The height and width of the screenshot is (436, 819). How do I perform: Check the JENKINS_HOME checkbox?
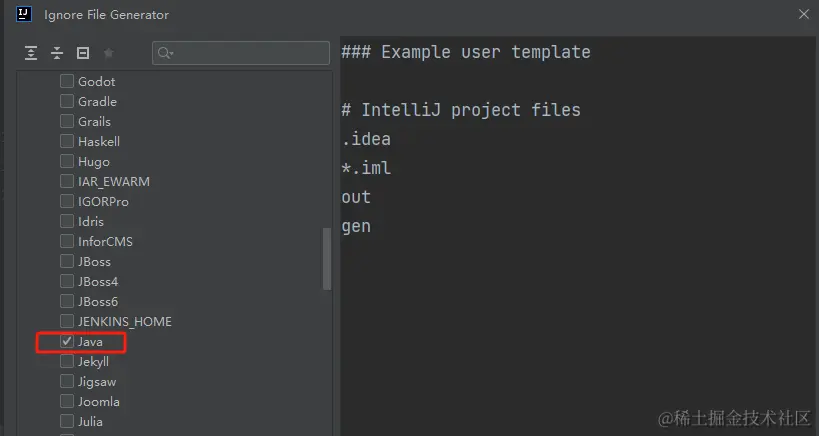67,322
